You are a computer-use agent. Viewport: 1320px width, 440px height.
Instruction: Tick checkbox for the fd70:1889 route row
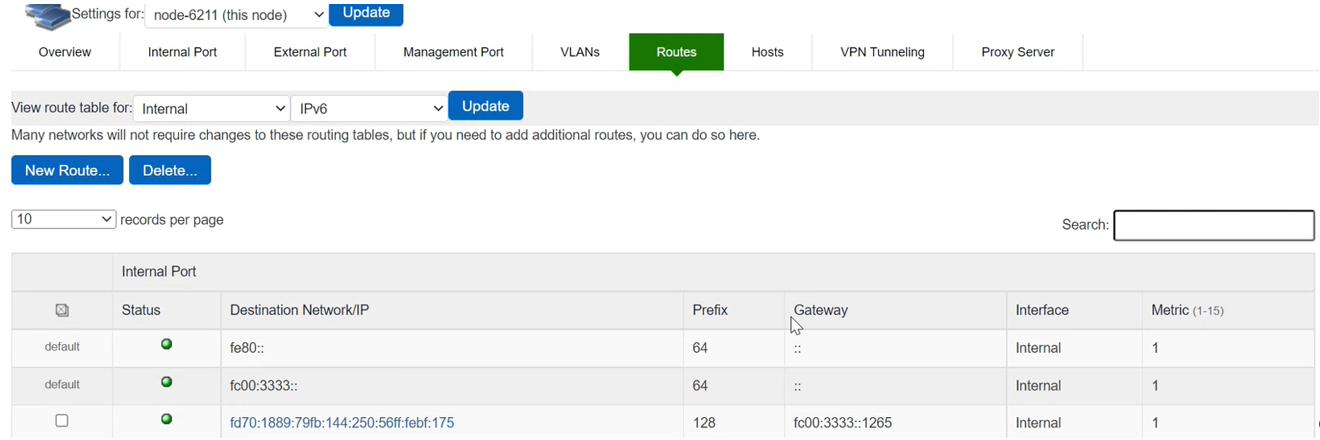(x=62, y=421)
